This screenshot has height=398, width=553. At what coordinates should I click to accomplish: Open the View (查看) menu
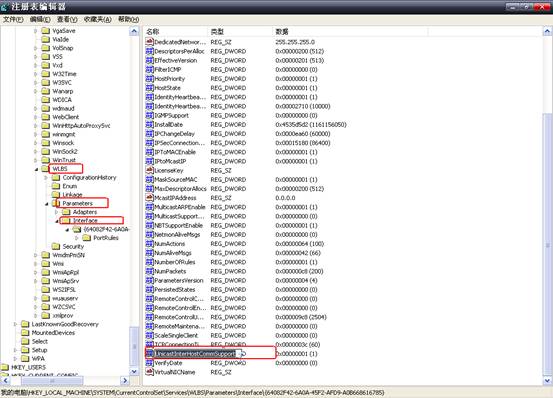click(x=67, y=19)
